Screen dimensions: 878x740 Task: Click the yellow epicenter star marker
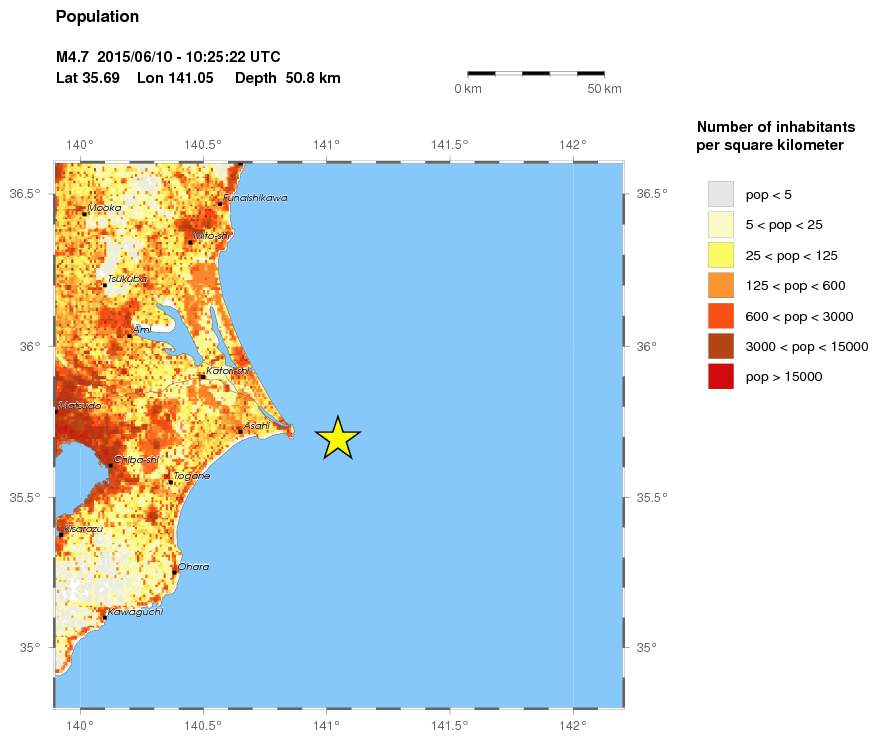[x=338, y=438]
